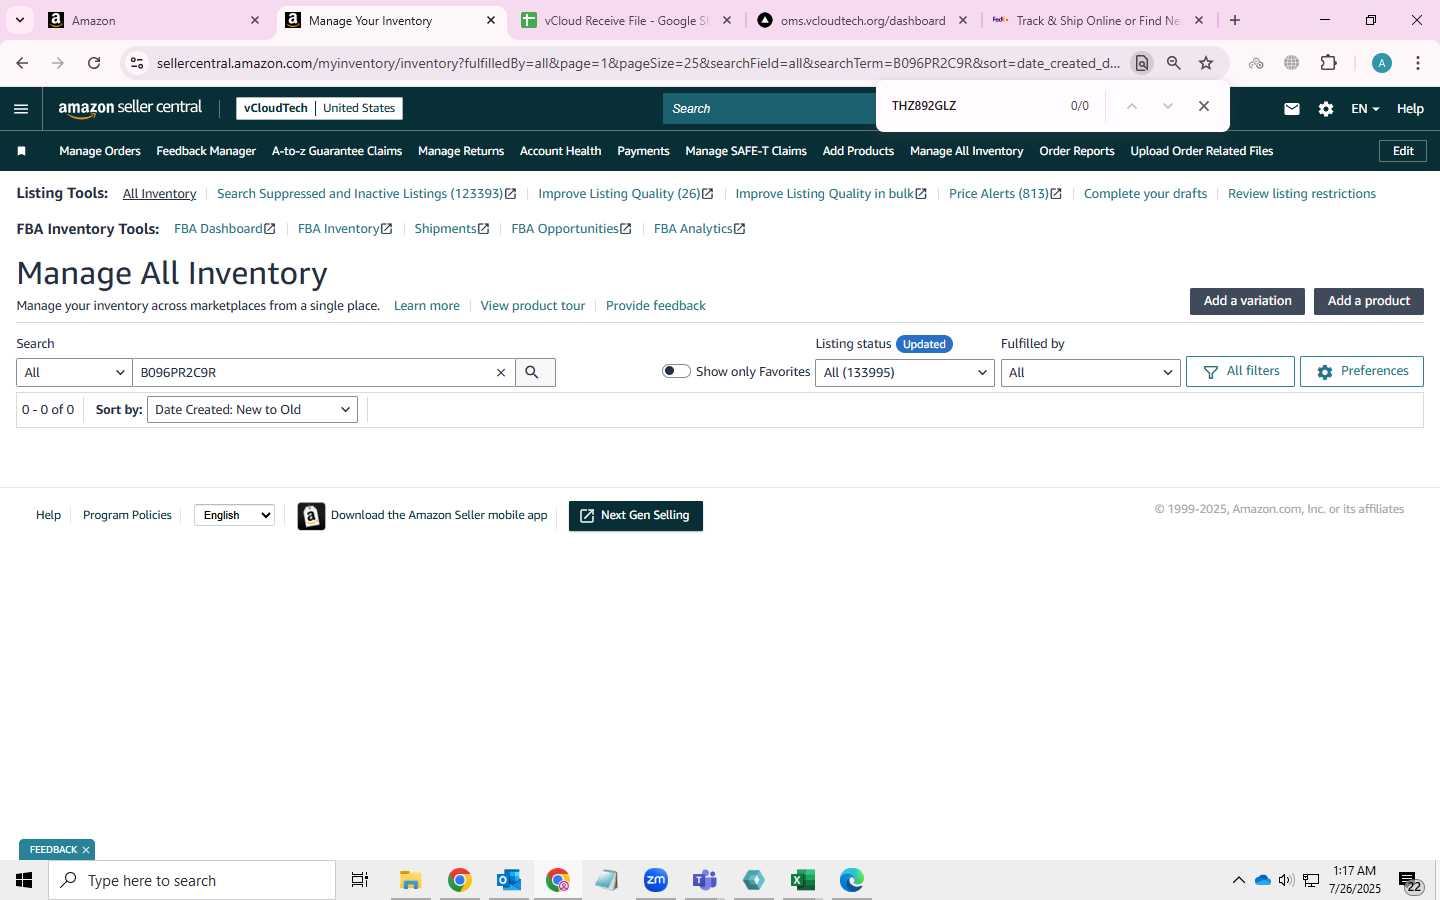
Task: Go to previous find result arrow
Action: (1132, 106)
